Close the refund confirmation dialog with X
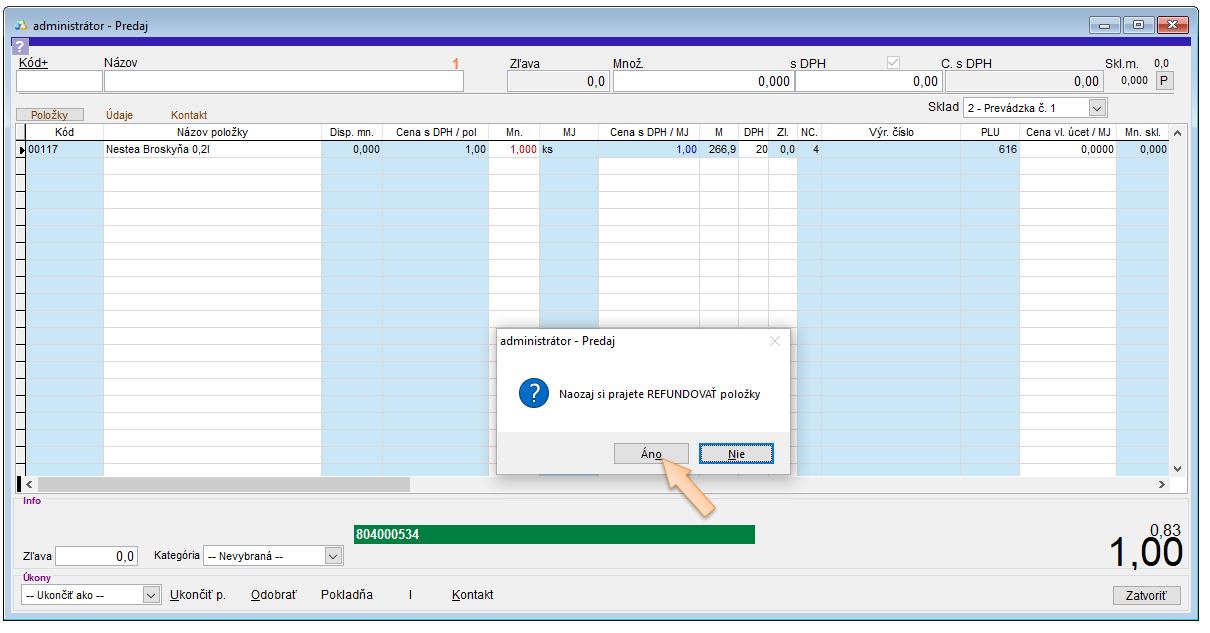The height and width of the screenshot is (633, 1210). click(774, 341)
